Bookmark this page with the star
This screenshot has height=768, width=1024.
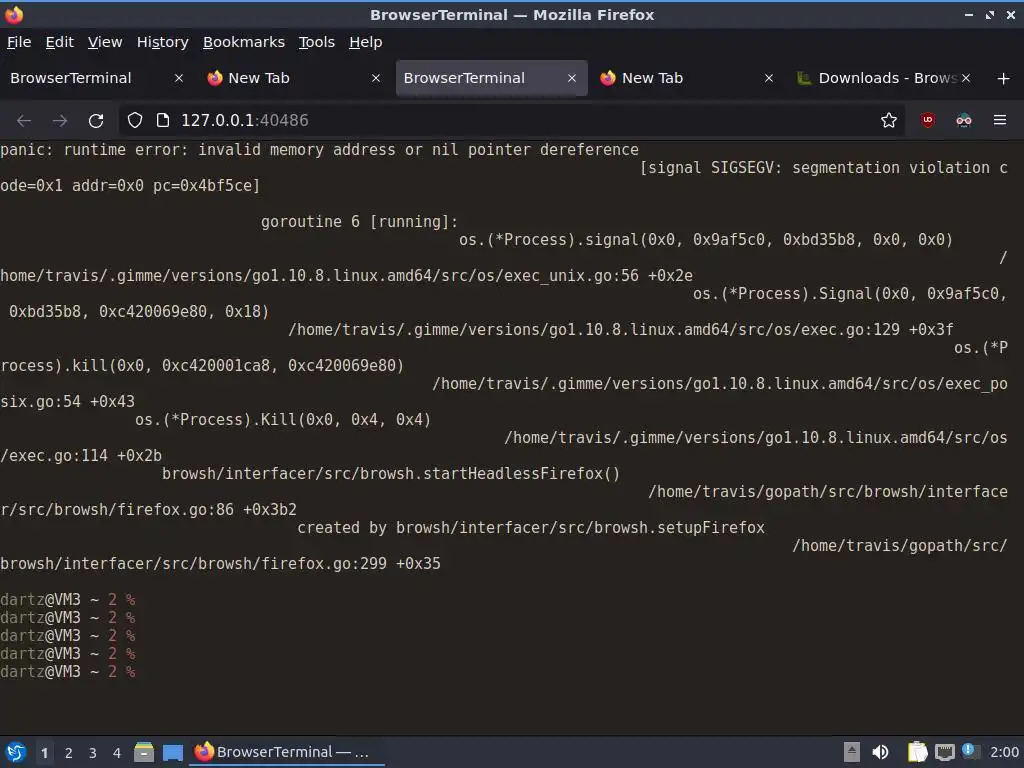pos(888,120)
